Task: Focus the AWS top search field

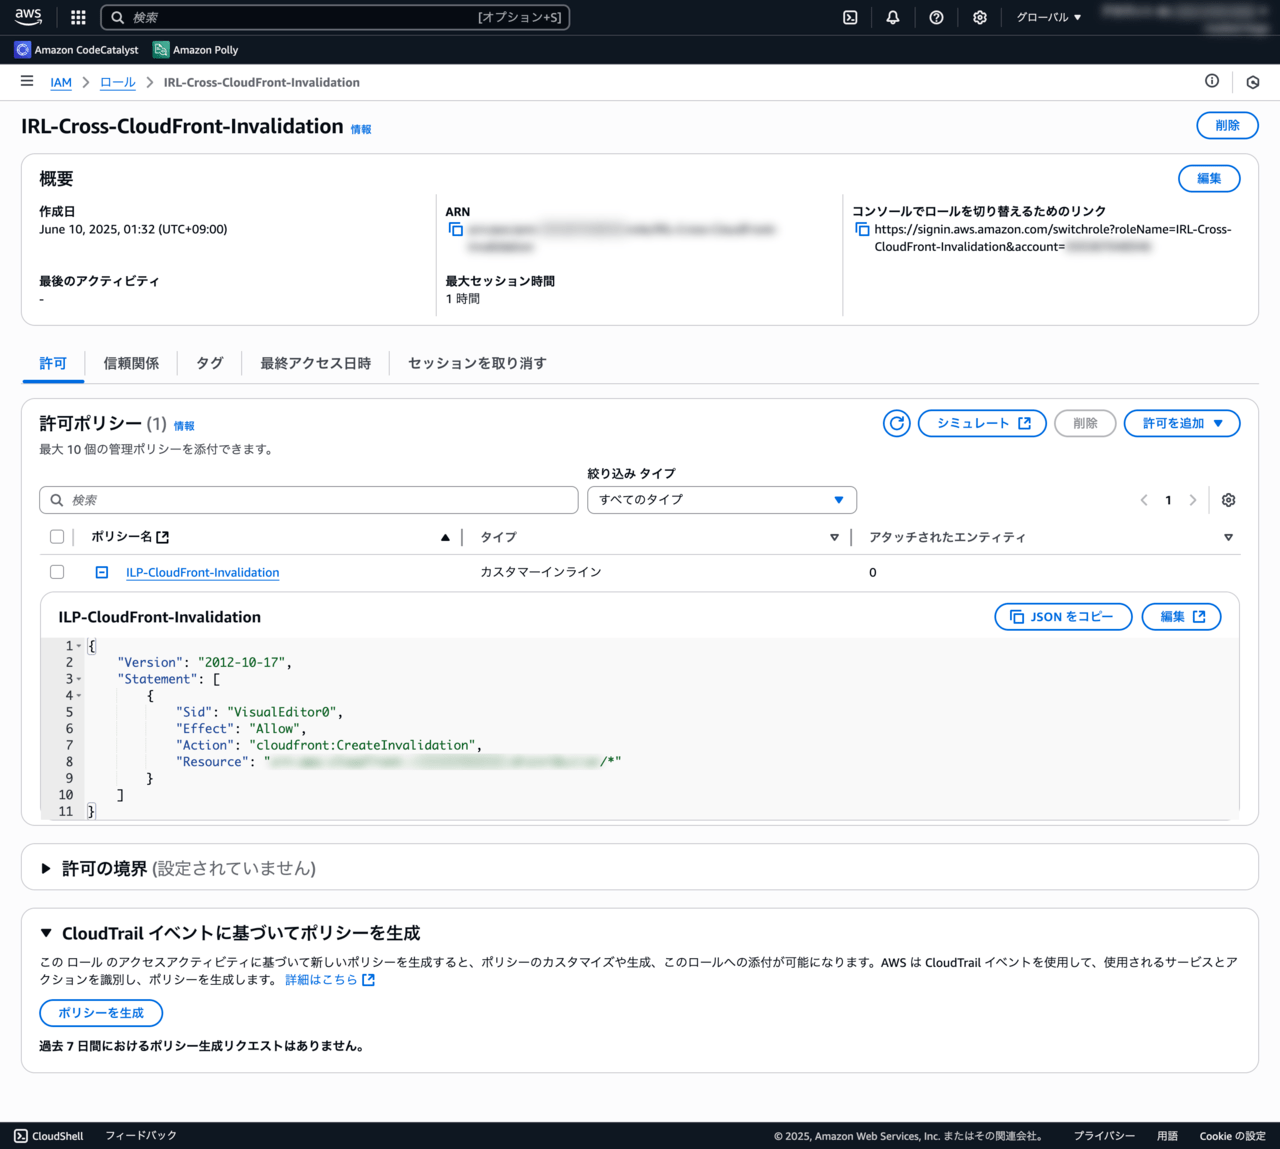Action: (335, 17)
